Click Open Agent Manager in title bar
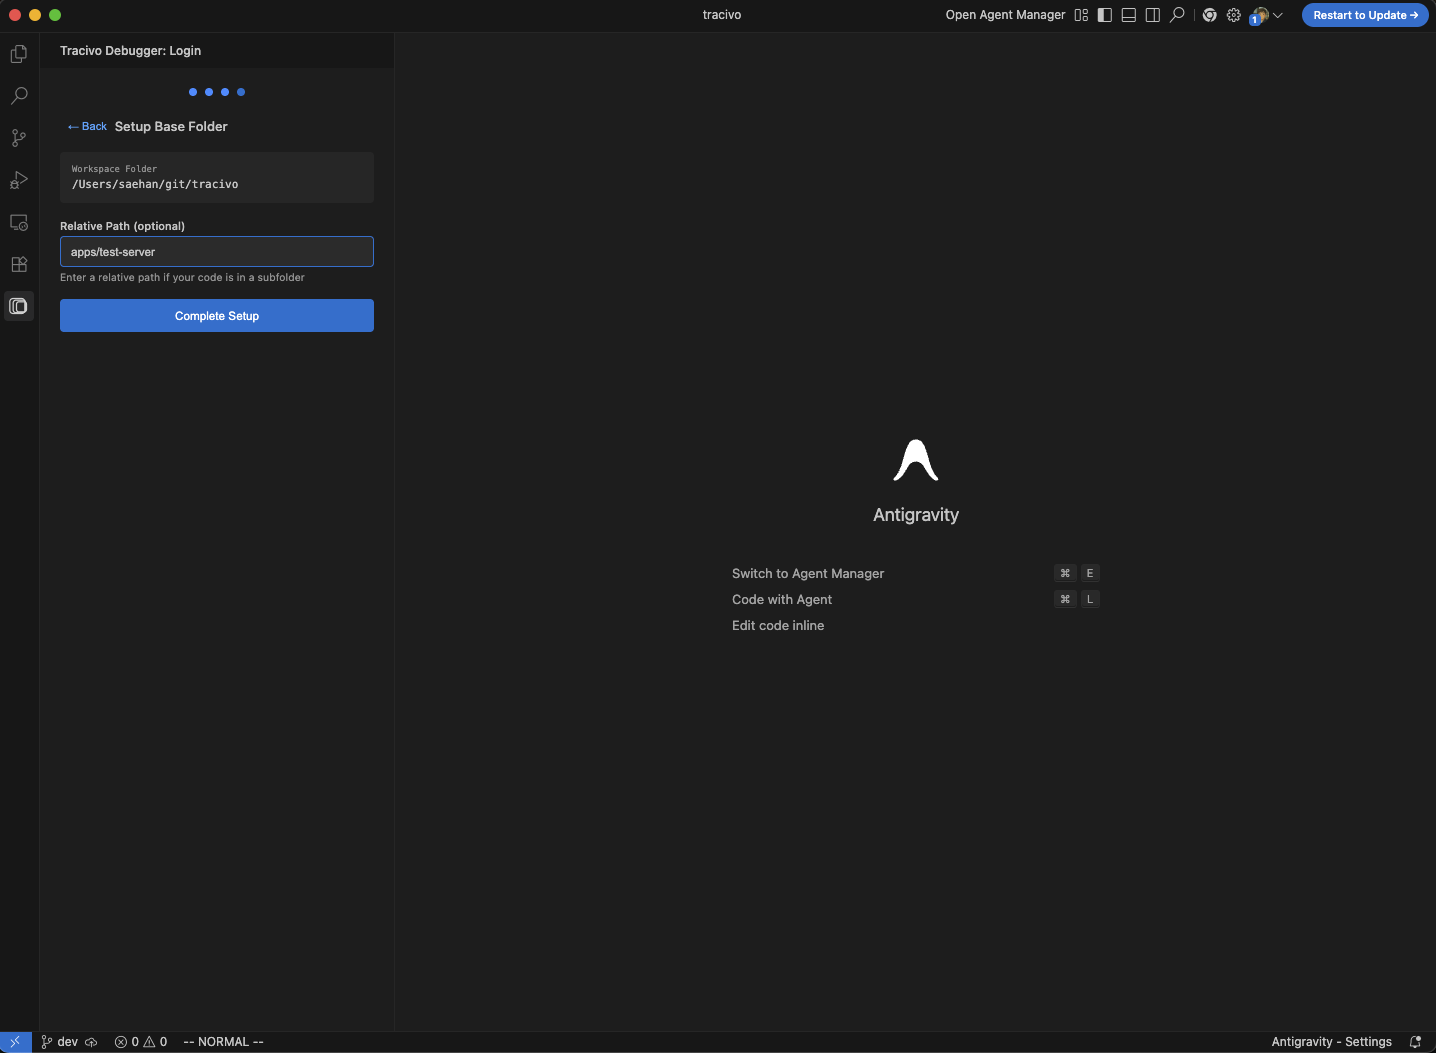The width and height of the screenshot is (1436, 1053). pyautogui.click(x=1005, y=15)
